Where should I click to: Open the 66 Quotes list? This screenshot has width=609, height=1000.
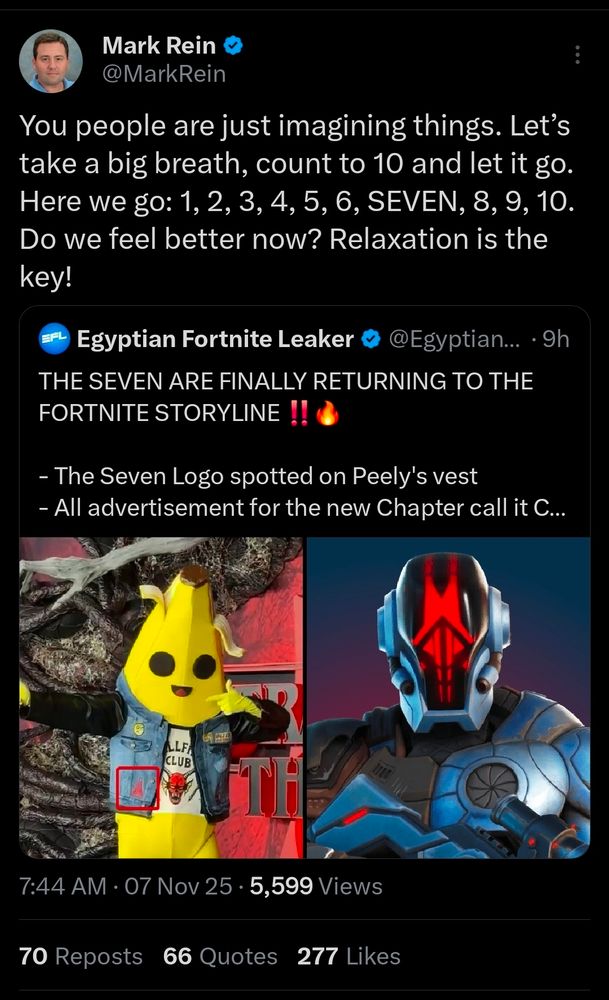(218, 957)
